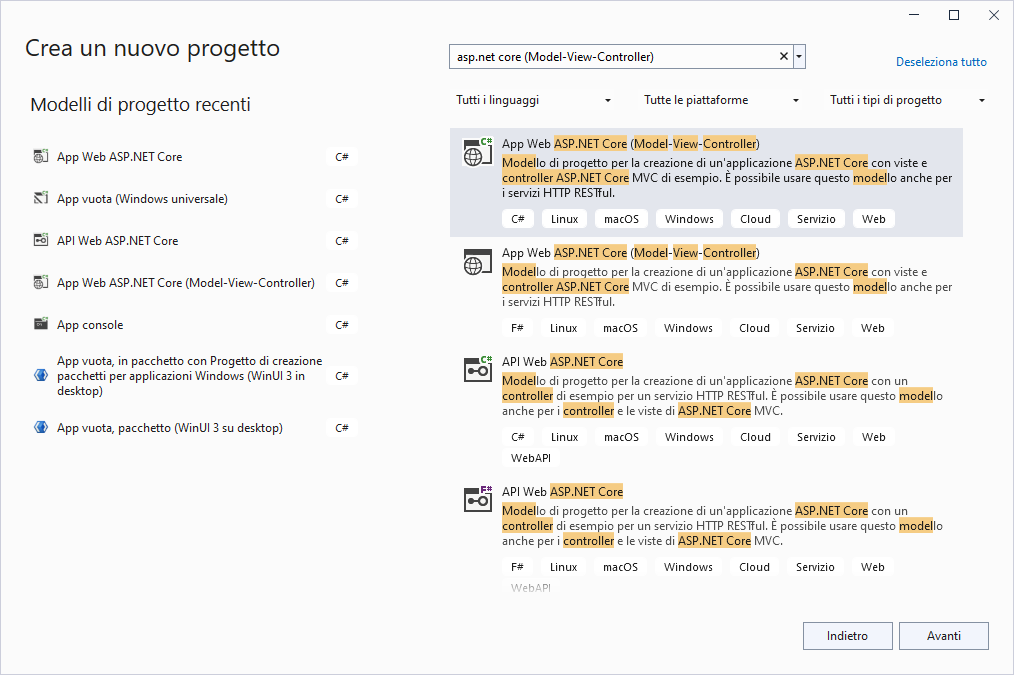Click the F# tag on the second MVC template
Screen dimensions: 1014x675
click(517, 328)
